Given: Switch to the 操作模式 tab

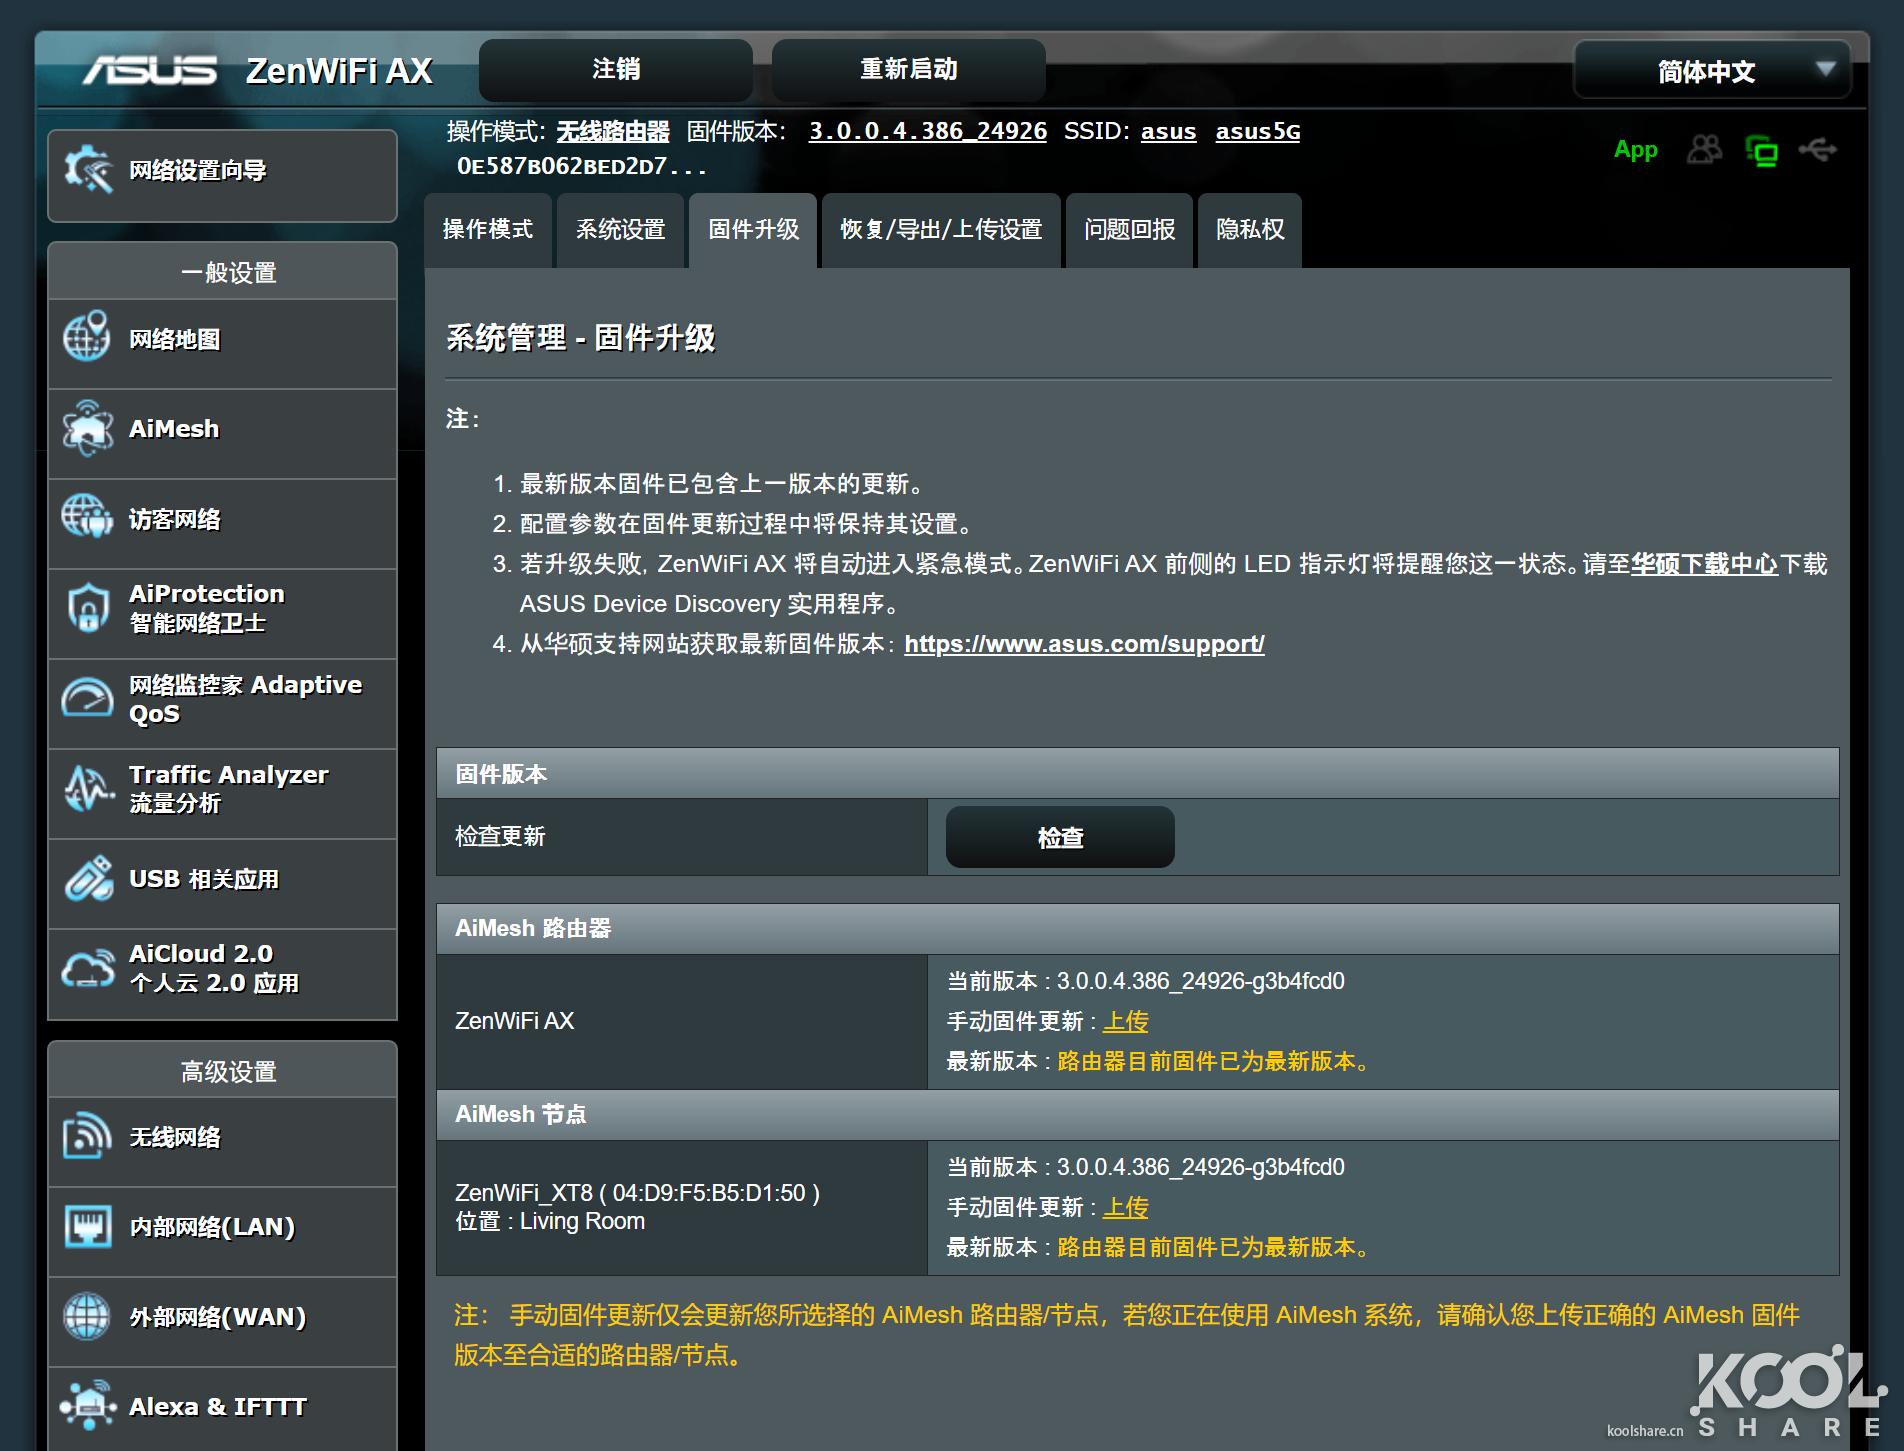Looking at the screenshot, I should tap(487, 230).
